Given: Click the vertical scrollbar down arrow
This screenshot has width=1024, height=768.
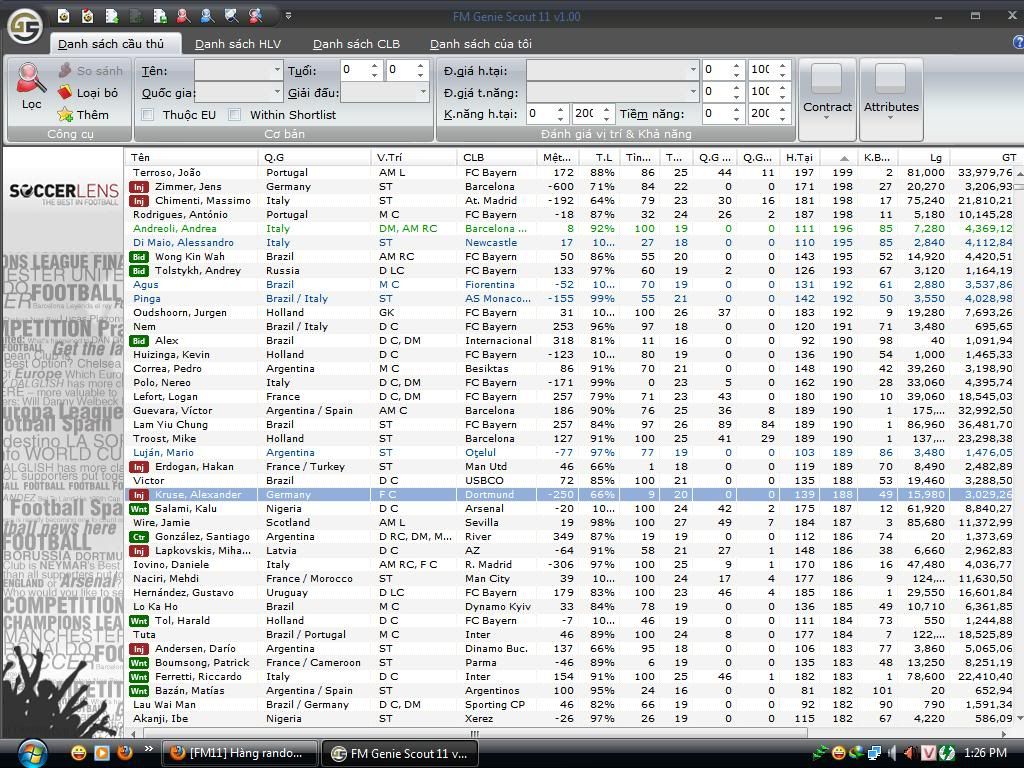Looking at the screenshot, I should coord(1019,719).
